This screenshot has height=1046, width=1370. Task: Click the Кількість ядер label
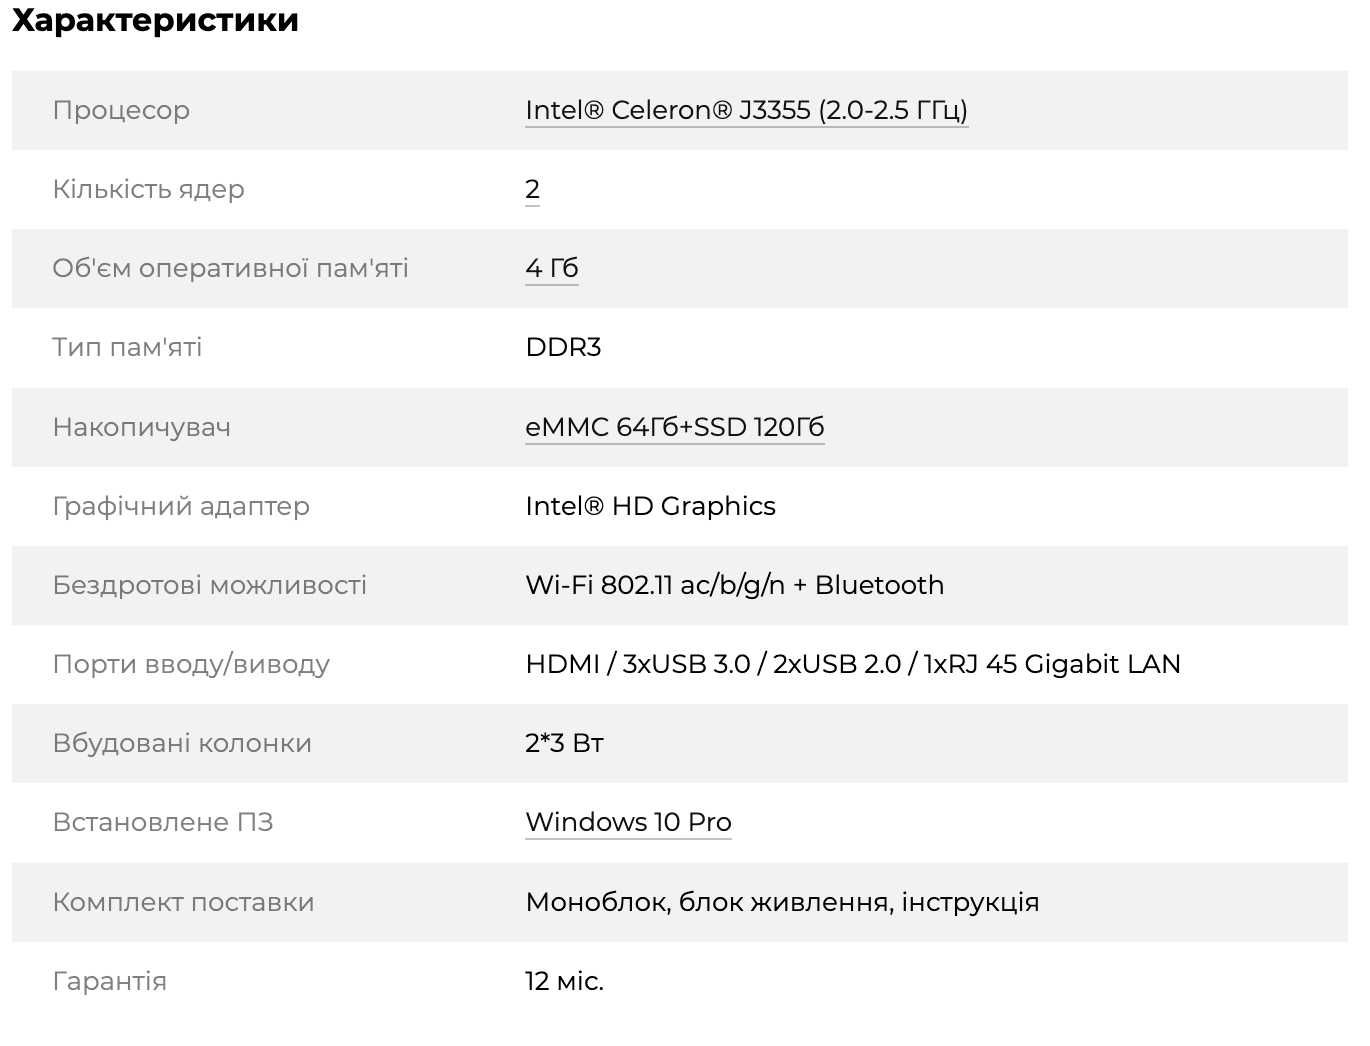coord(148,189)
